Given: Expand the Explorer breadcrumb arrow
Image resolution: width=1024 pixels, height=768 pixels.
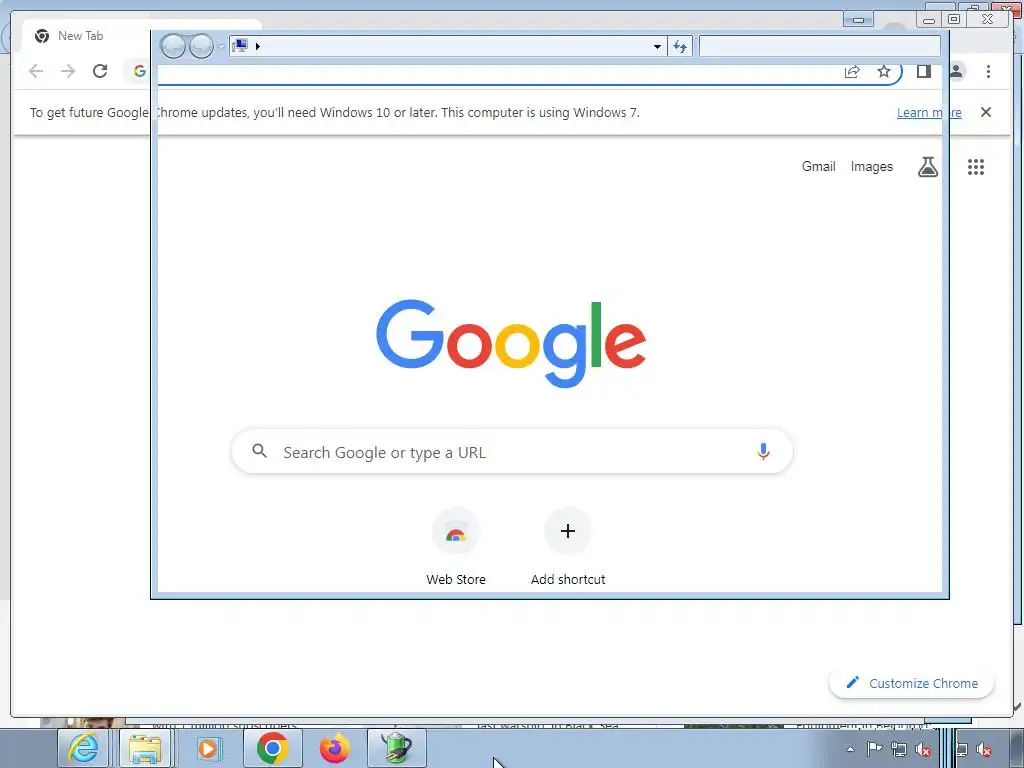Looking at the screenshot, I should click(x=258, y=46).
